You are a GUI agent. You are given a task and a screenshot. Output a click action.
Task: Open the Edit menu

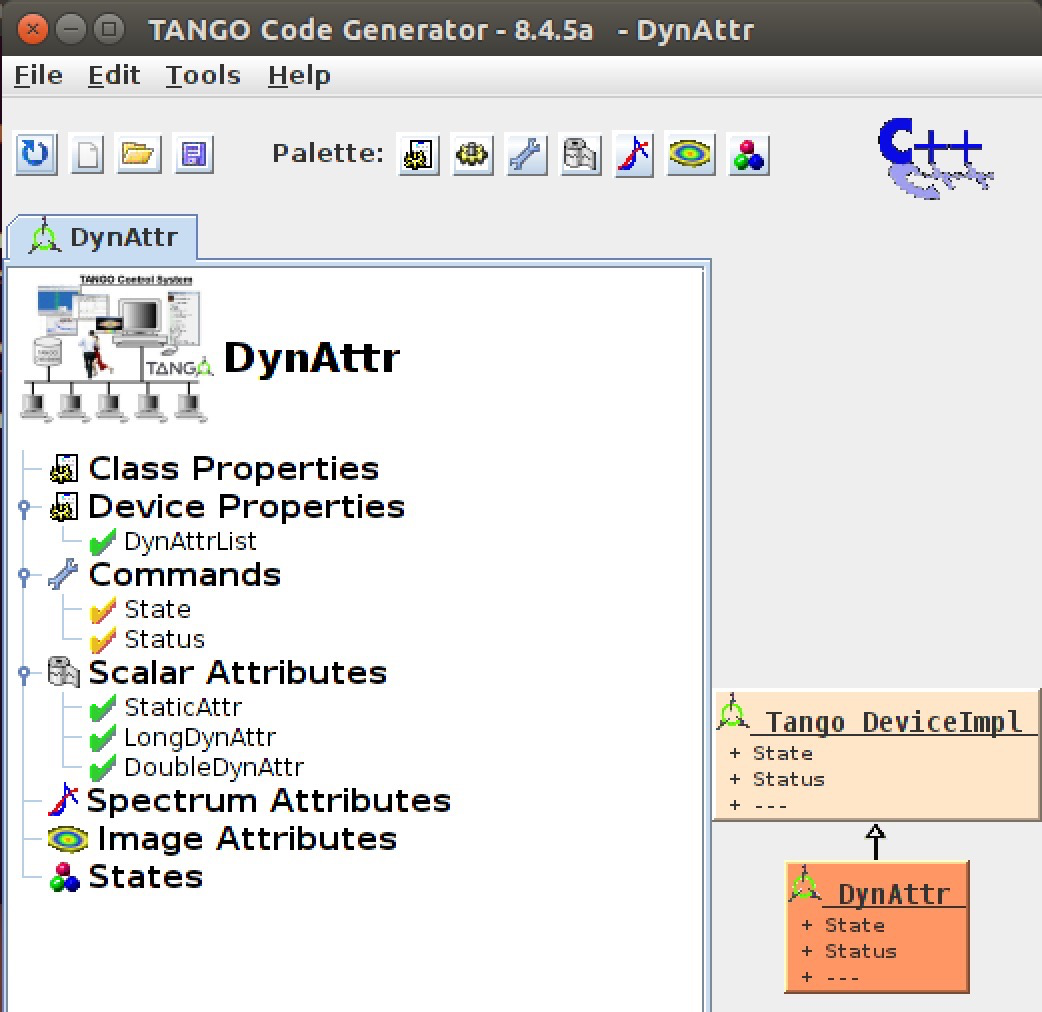pos(114,76)
